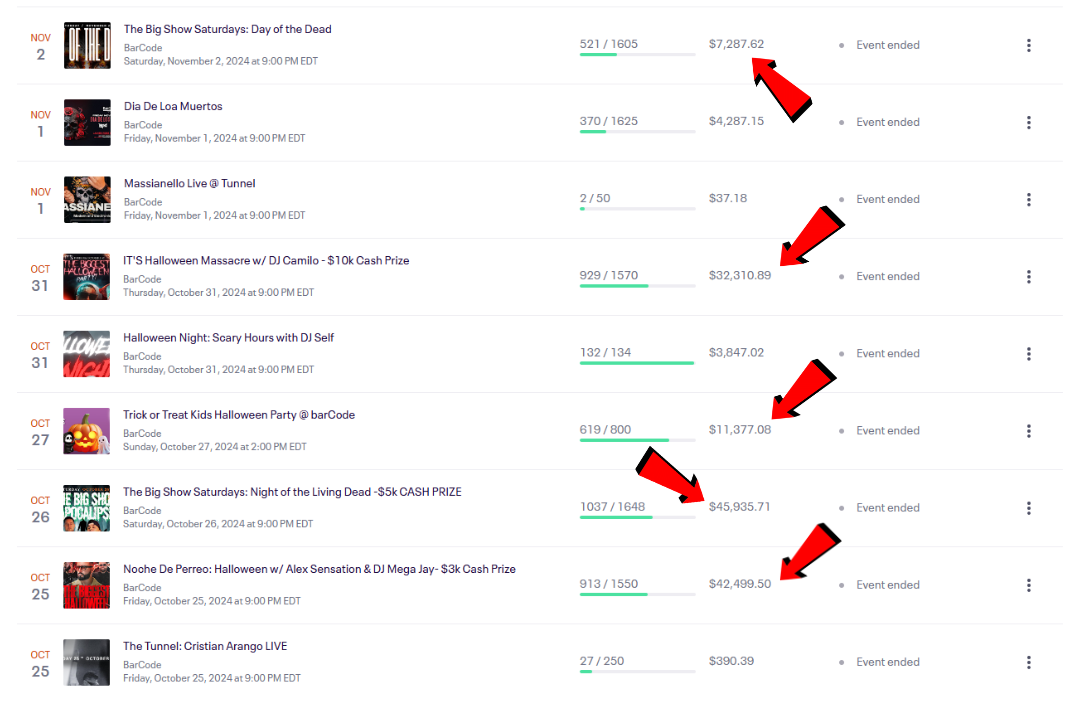
Task: Click kebab menu for IT'S Halloween Massacre event
Action: pyautogui.click(x=1028, y=276)
